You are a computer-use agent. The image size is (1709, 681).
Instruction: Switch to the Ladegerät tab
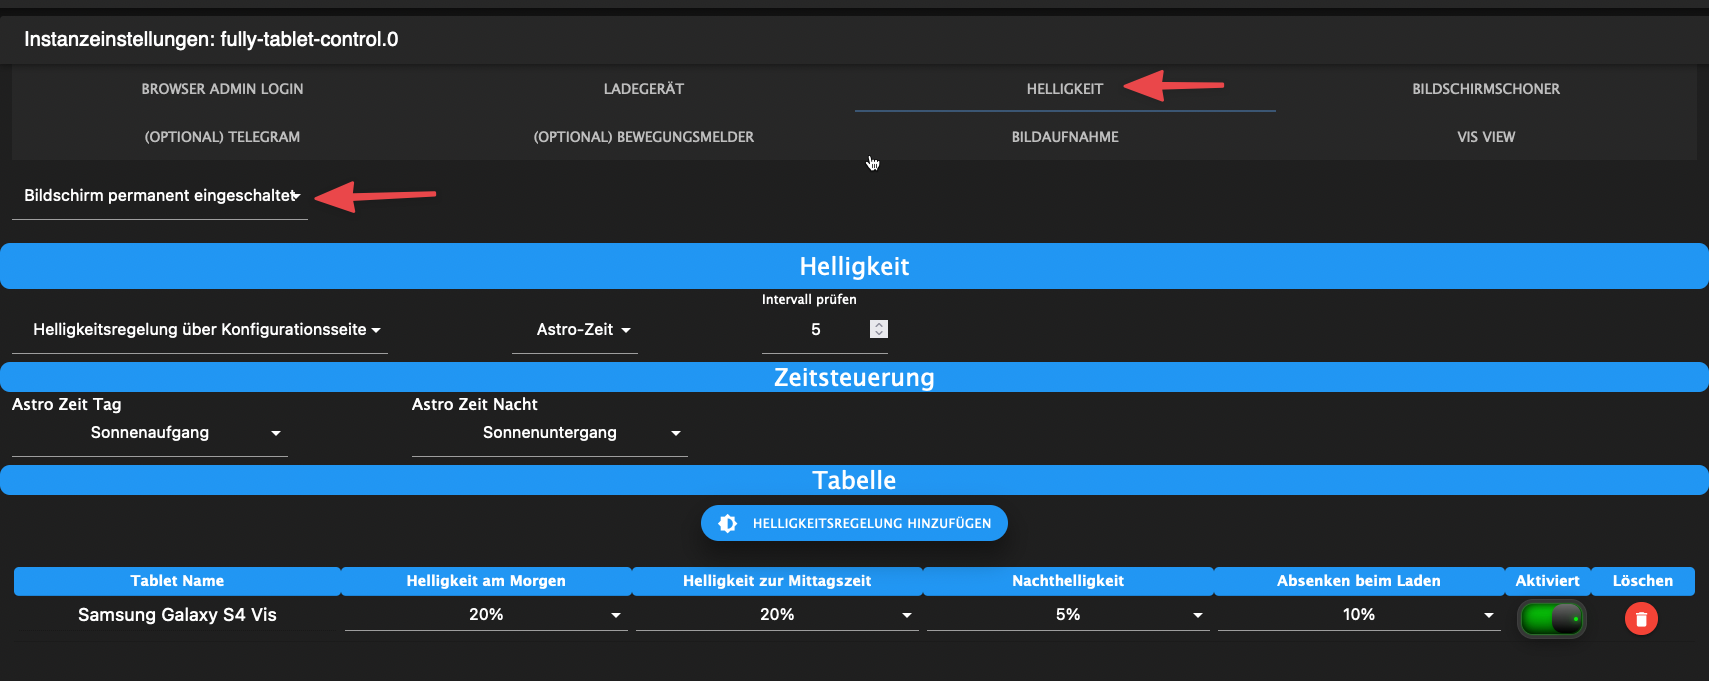tap(644, 89)
